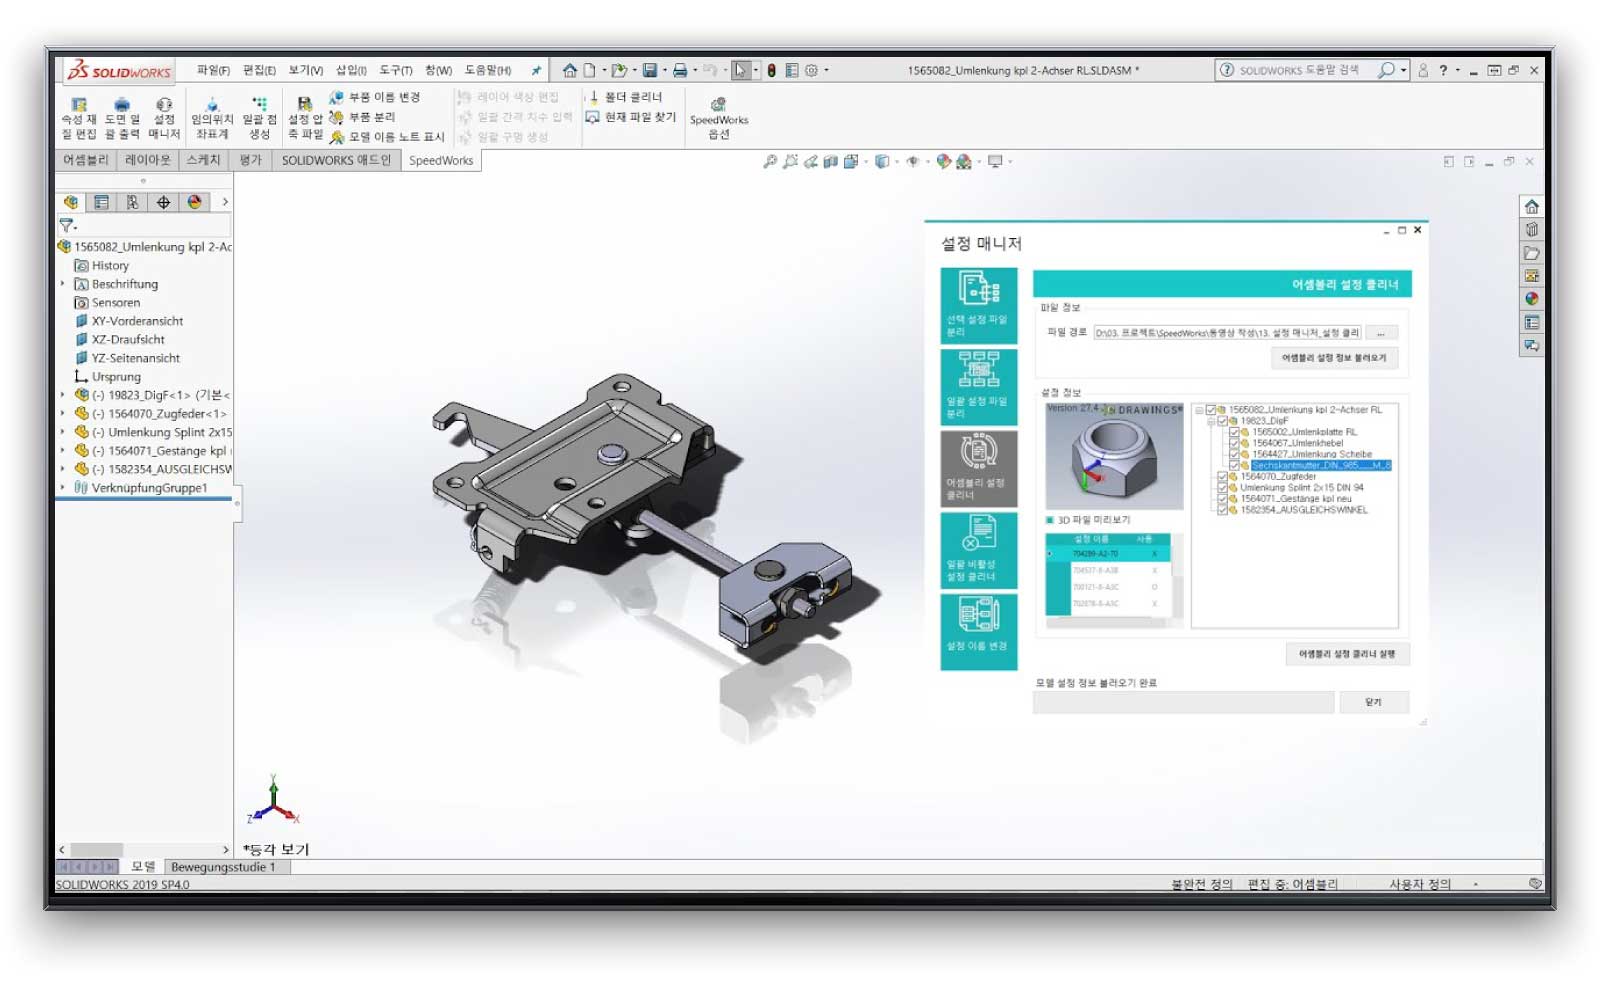Click the Home icon in the top toolbar
The width and height of the screenshot is (1600, 1000).
tap(569, 70)
